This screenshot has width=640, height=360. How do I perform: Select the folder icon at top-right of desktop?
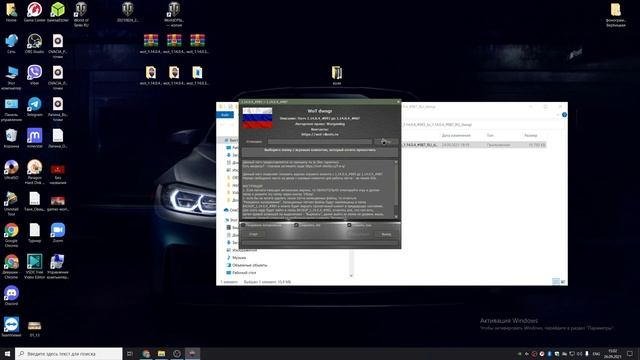[616, 15]
